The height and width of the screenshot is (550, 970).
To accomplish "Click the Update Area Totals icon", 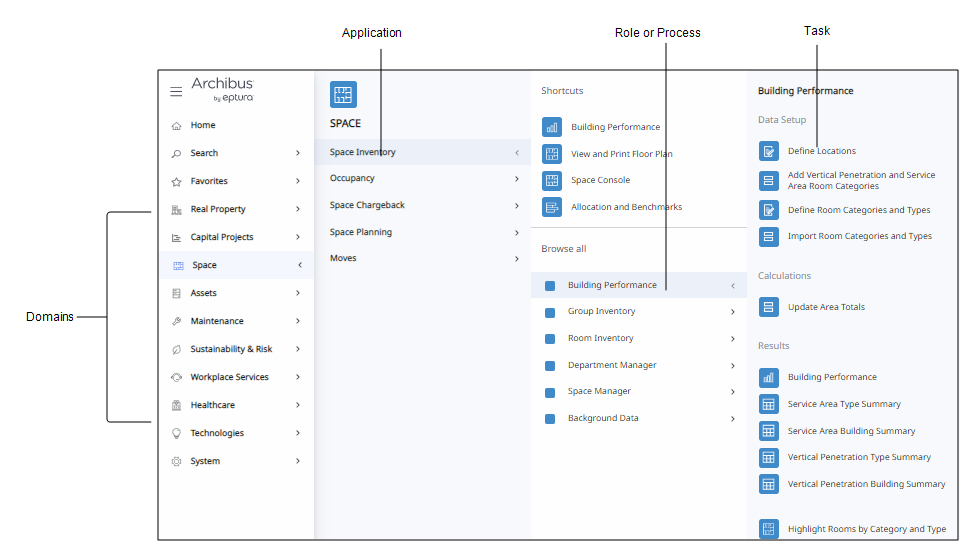I will (768, 307).
